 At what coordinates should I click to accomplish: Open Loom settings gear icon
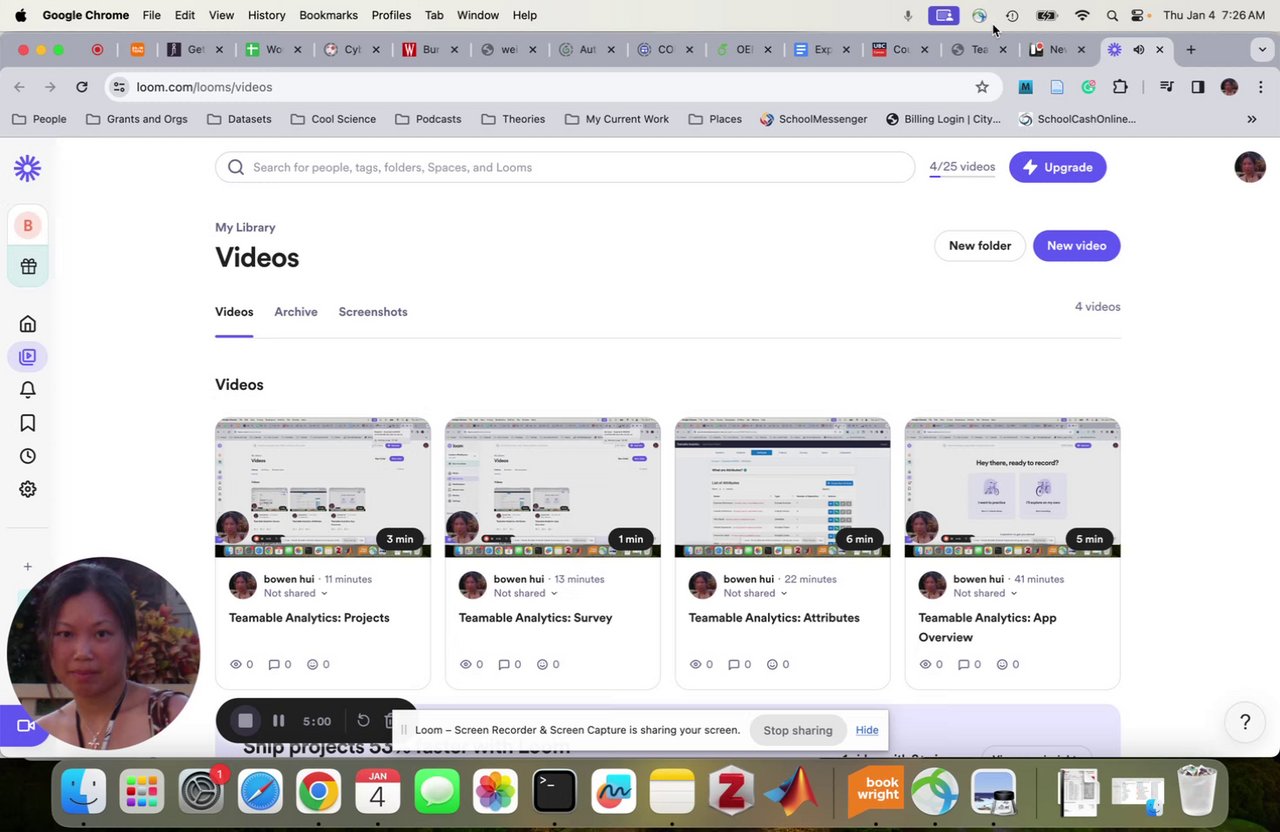point(28,489)
